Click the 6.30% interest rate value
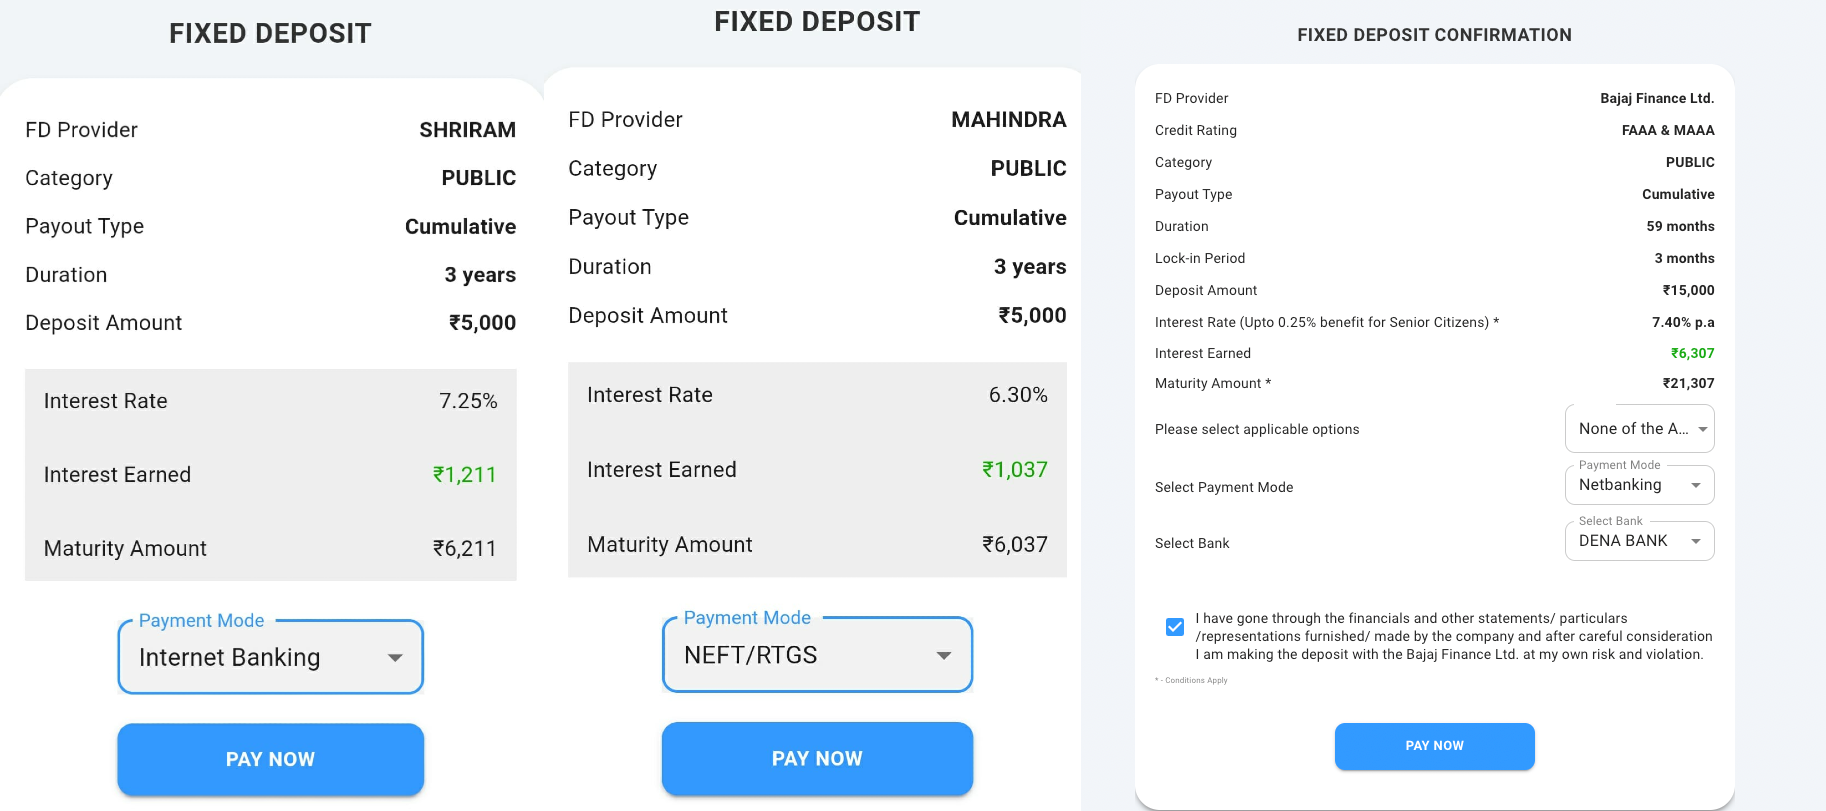This screenshot has width=1826, height=811. (x=1018, y=395)
